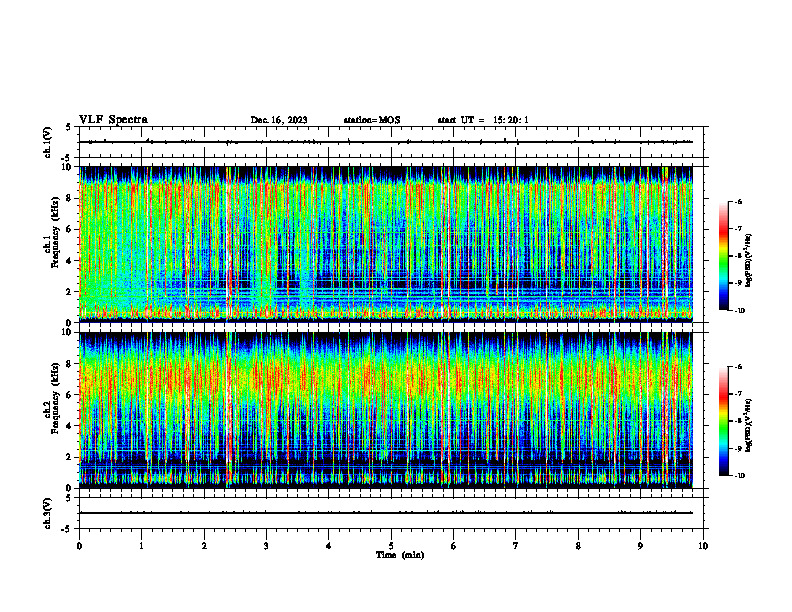The image size is (792, 612).
Task: Click the ch.1 color bar log(PSD) label
Action: point(749,261)
